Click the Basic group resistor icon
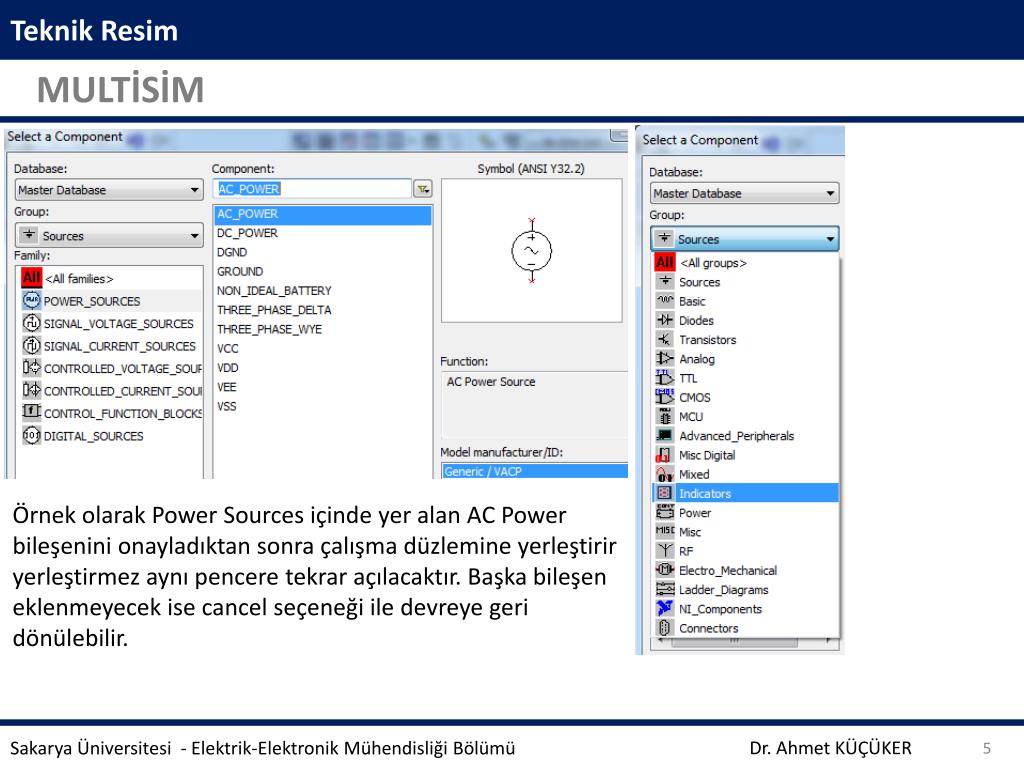The image size is (1024, 768). (665, 300)
